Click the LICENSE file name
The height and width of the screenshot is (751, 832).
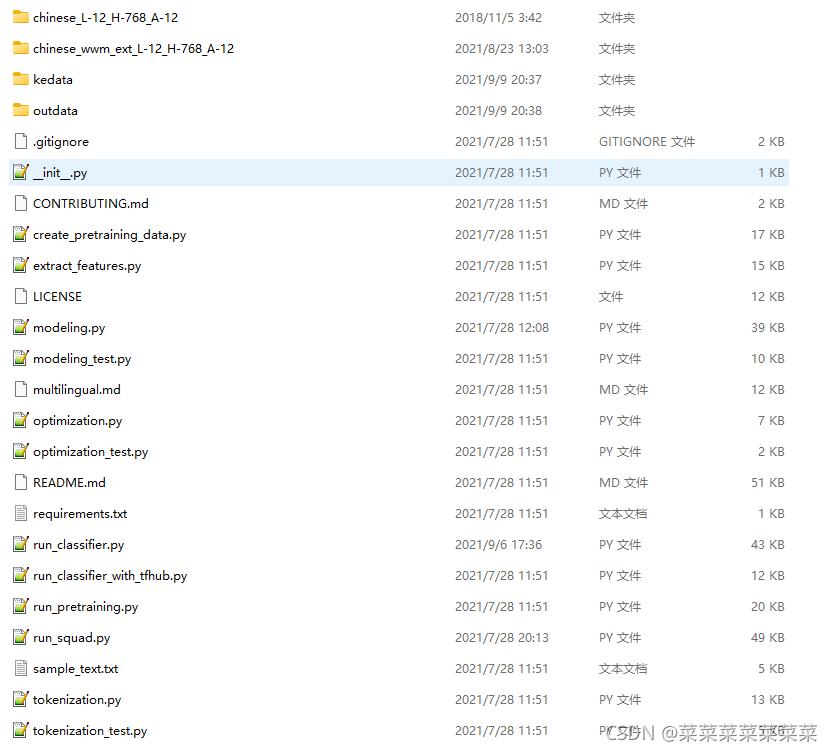click(57, 297)
